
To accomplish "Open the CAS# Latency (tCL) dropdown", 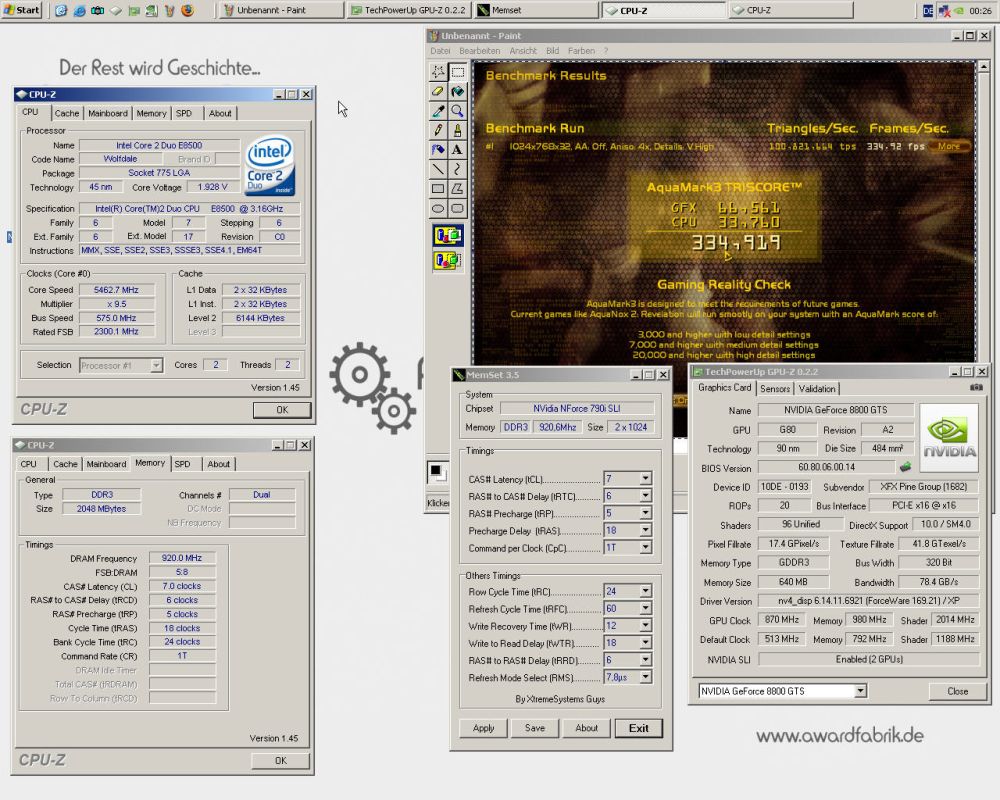I will pos(645,478).
